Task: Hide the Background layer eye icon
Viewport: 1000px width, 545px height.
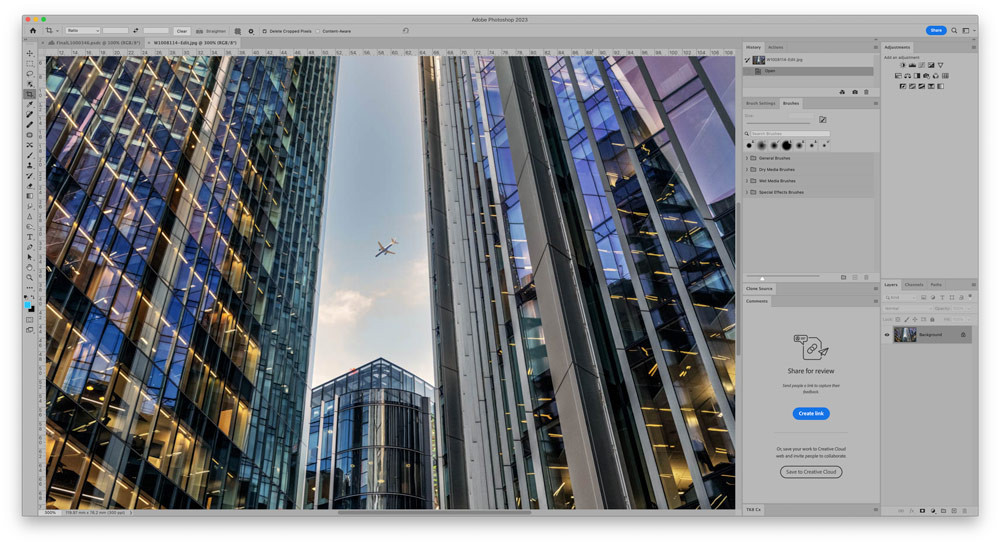Action: (887, 335)
